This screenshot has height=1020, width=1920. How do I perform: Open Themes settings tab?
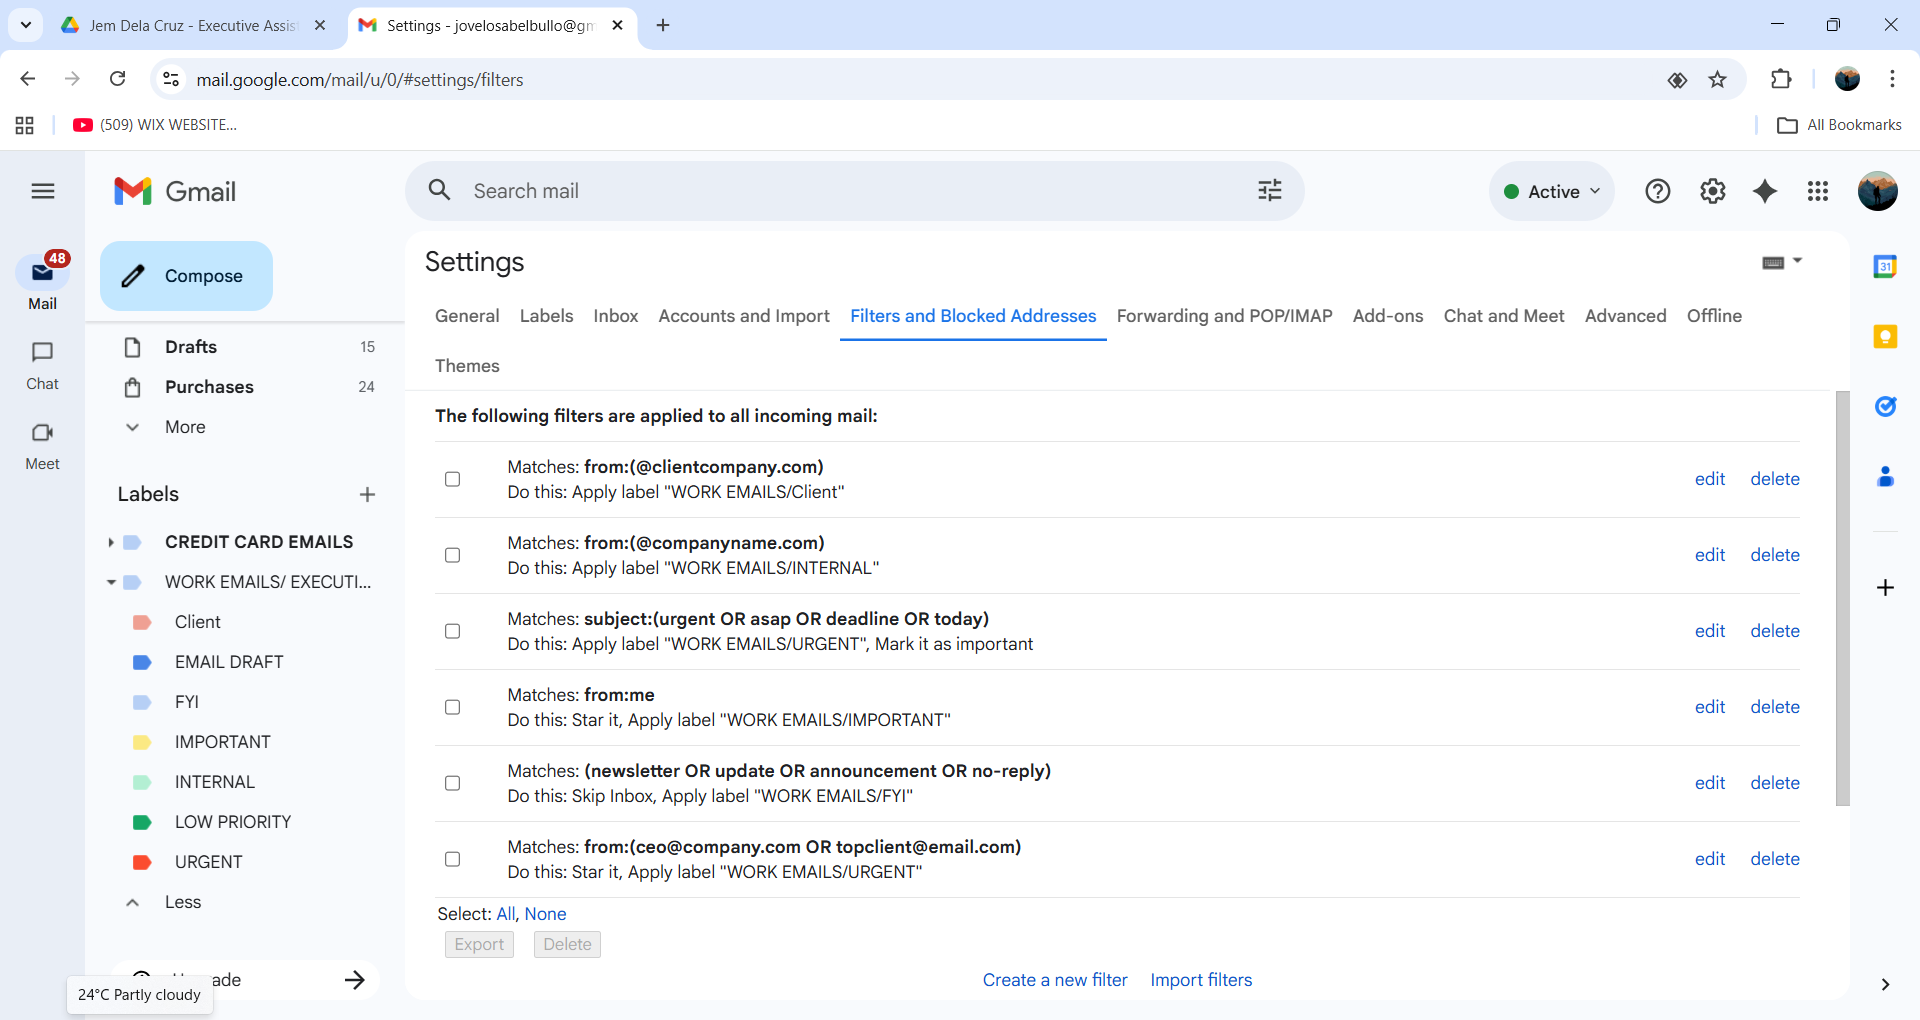pos(467,366)
